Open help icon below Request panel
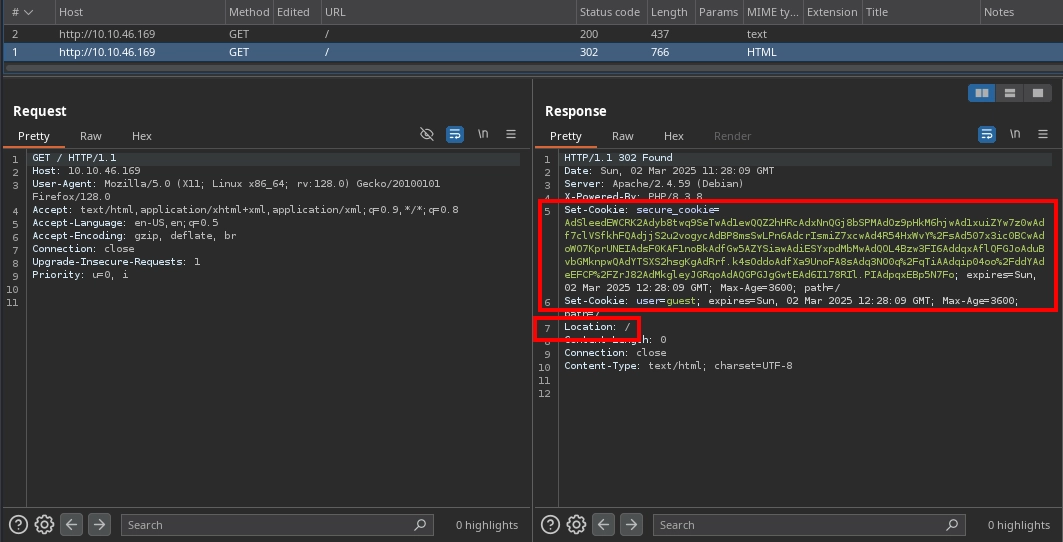This screenshot has width=1063, height=542. (x=19, y=524)
